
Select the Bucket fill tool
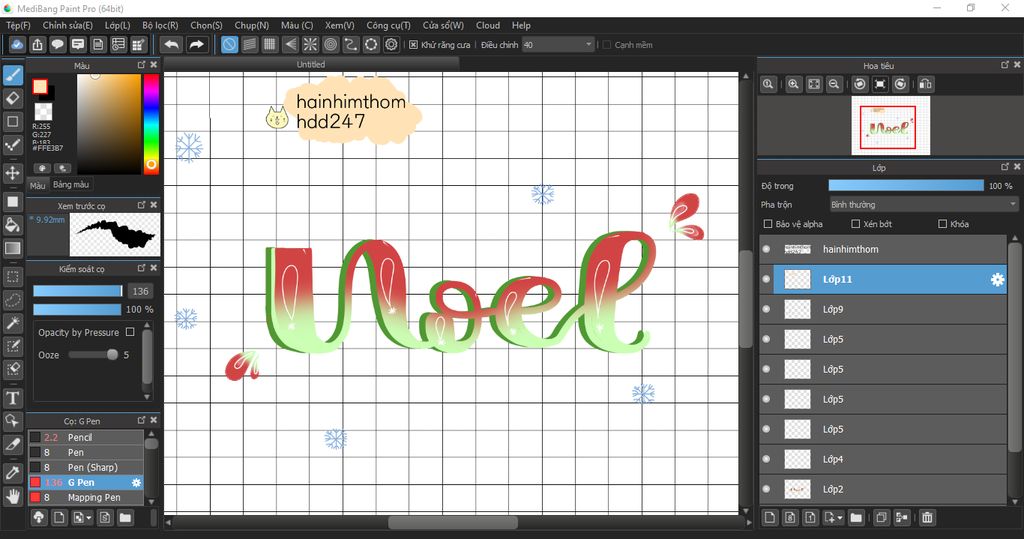pos(12,225)
